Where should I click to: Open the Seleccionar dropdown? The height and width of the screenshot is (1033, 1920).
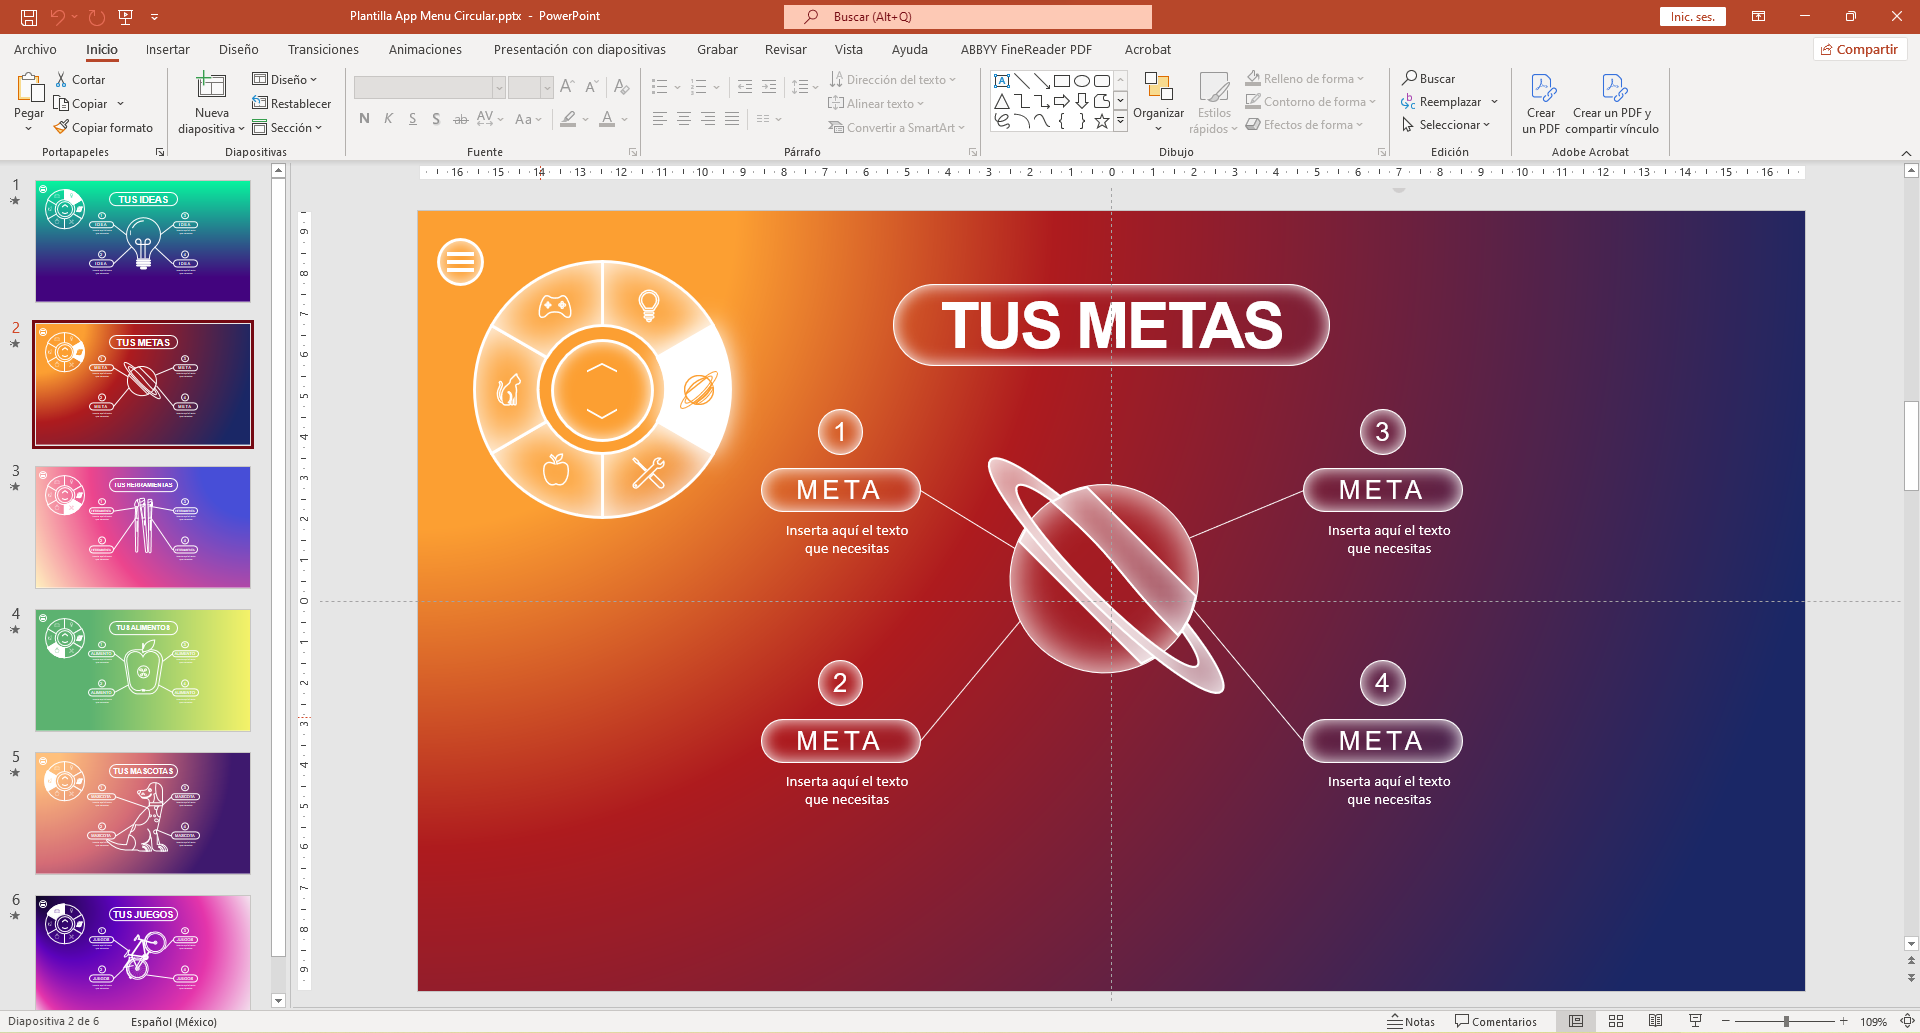[x=1446, y=125]
